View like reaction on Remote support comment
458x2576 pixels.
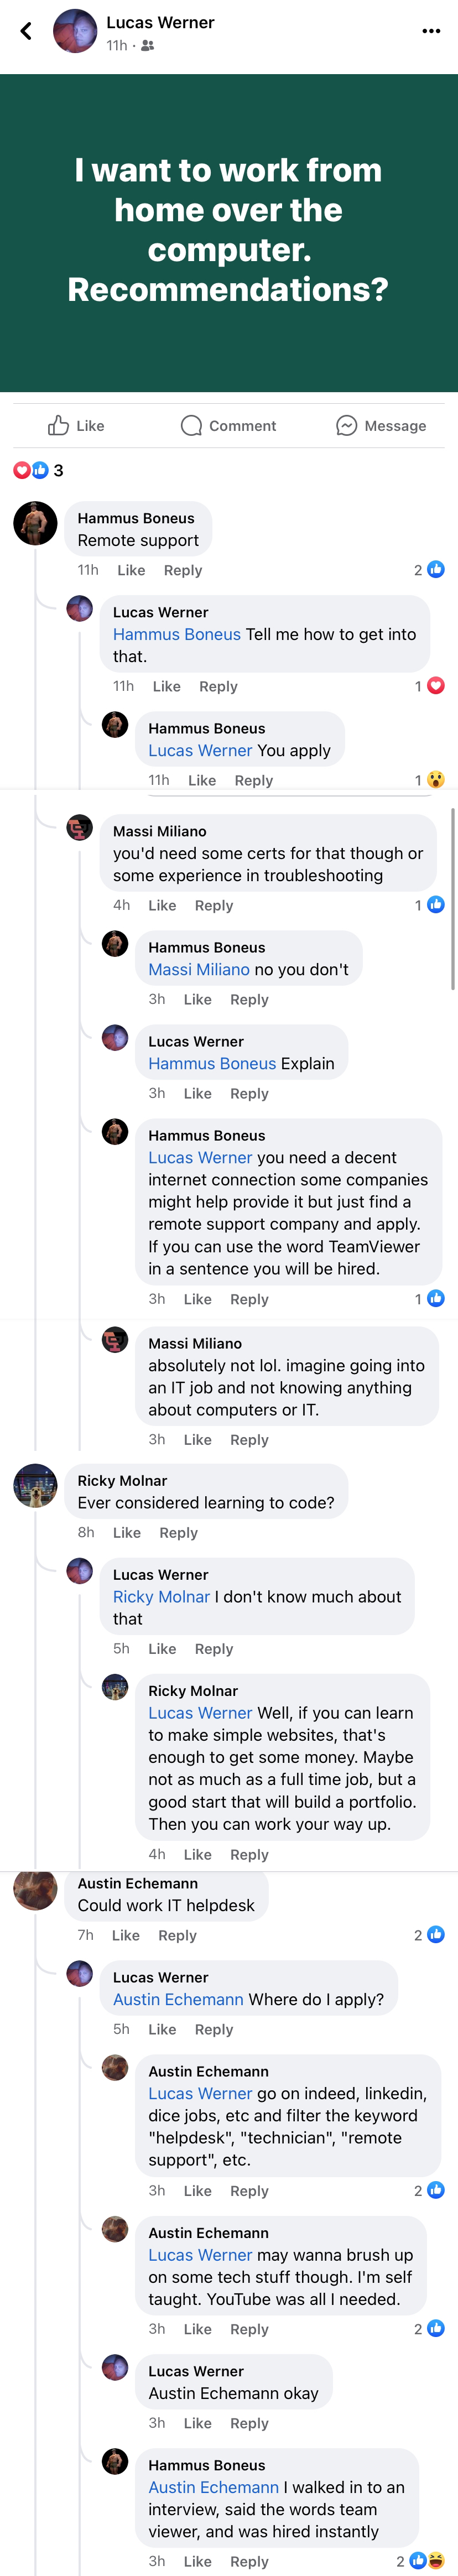[430, 570]
